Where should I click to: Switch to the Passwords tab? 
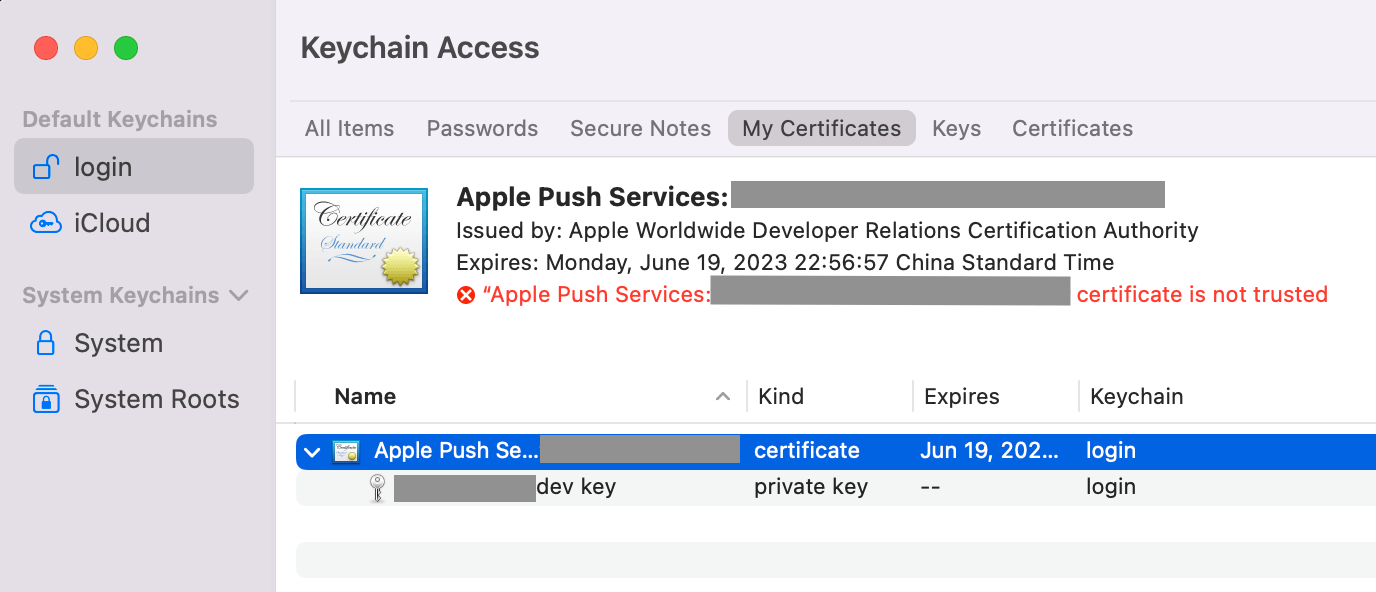tap(482, 128)
